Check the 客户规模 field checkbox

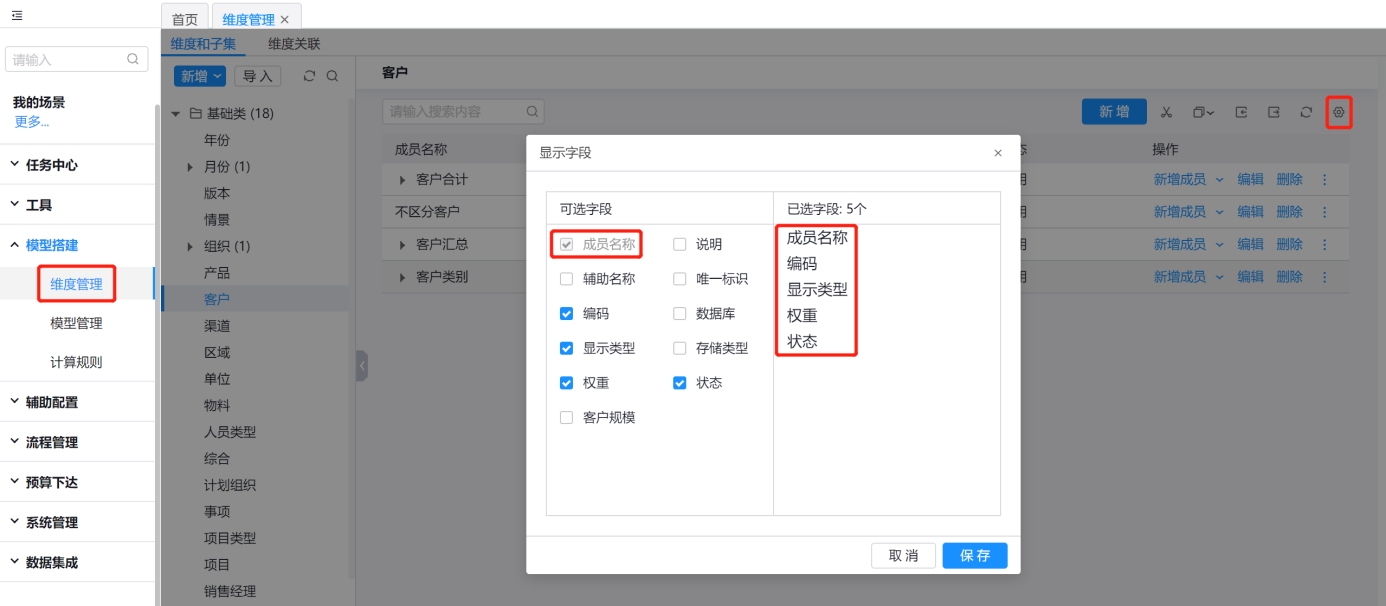coord(567,418)
